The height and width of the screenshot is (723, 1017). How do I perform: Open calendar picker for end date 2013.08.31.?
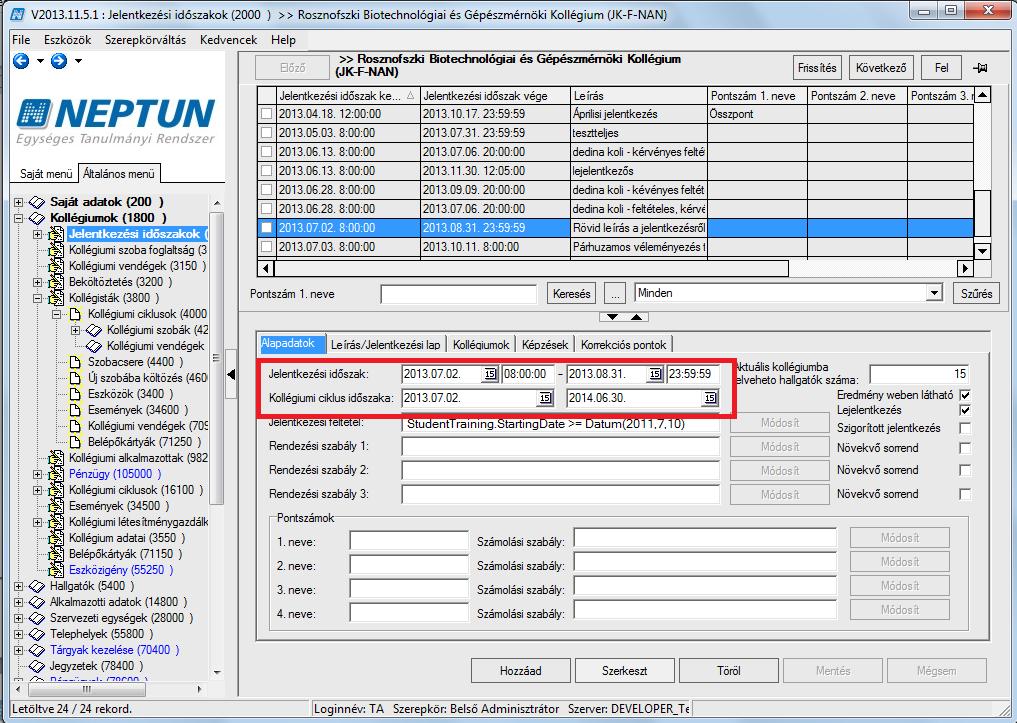(x=655, y=374)
